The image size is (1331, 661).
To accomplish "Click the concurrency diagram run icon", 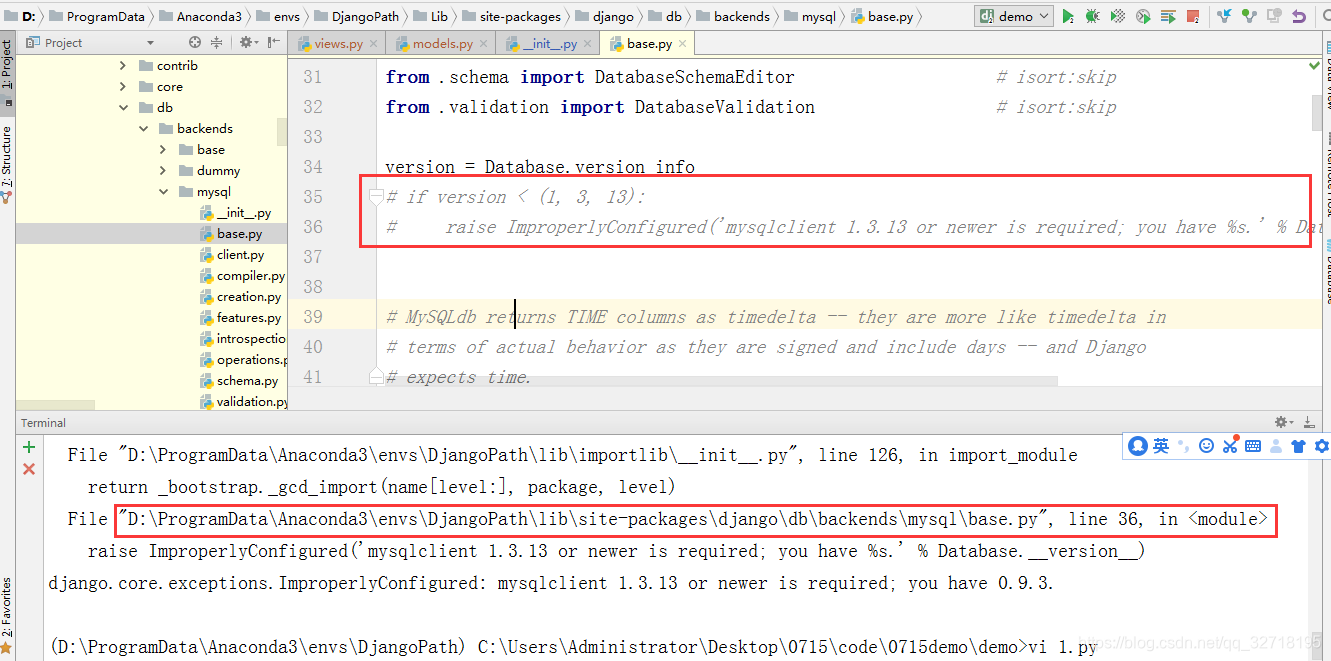I will (x=1168, y=16).
